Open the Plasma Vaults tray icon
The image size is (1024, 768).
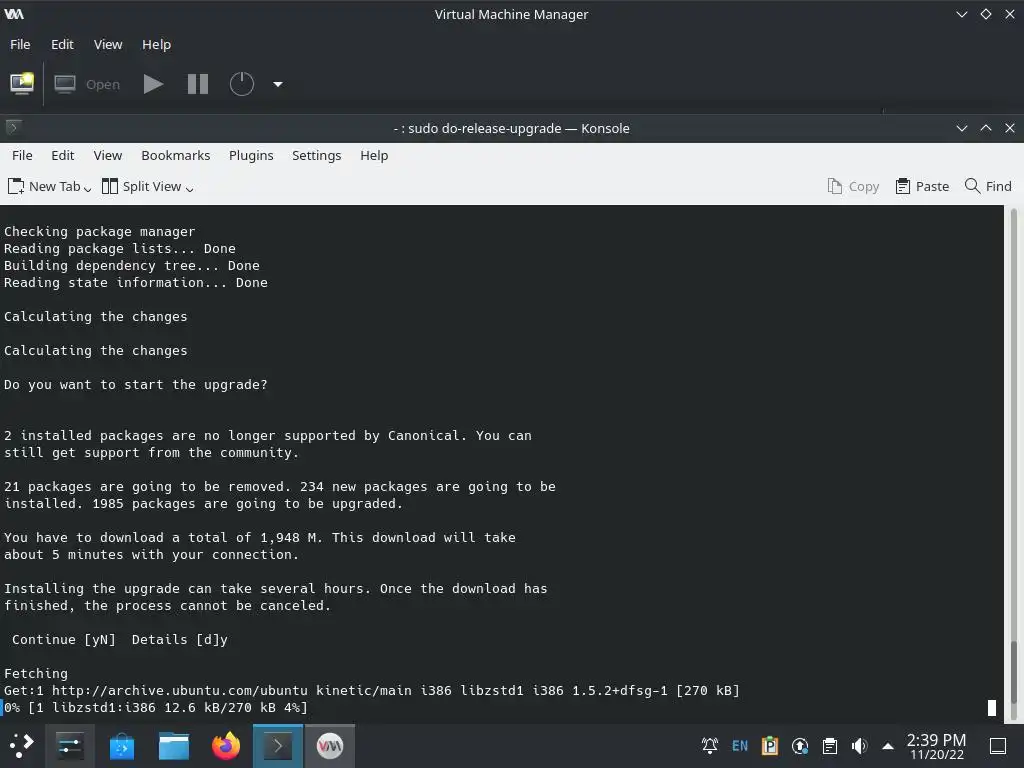click(x=770, y=745)
